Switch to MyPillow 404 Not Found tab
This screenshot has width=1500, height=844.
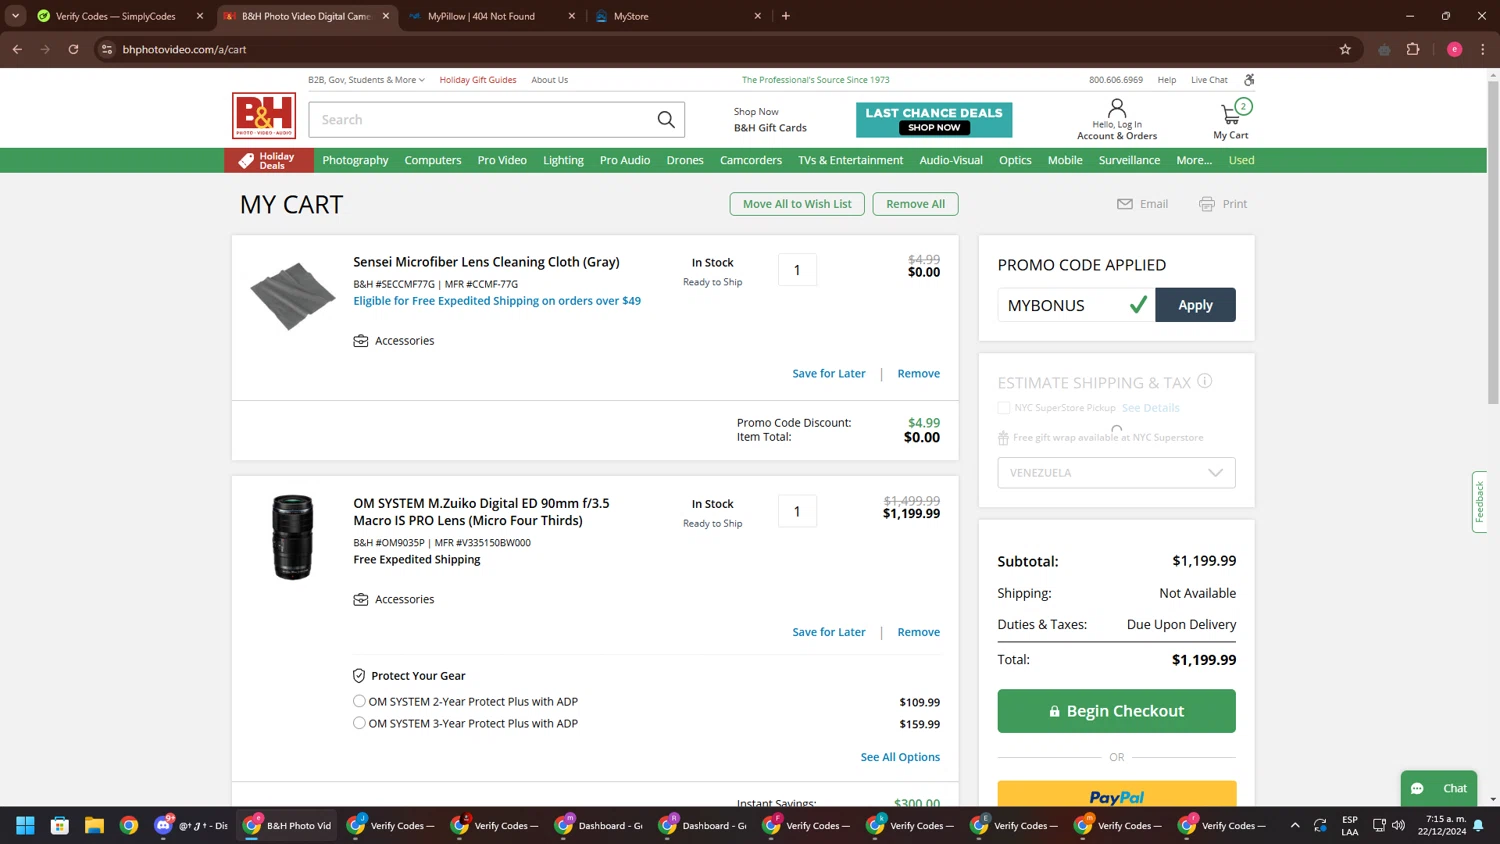tap(492, 16)
